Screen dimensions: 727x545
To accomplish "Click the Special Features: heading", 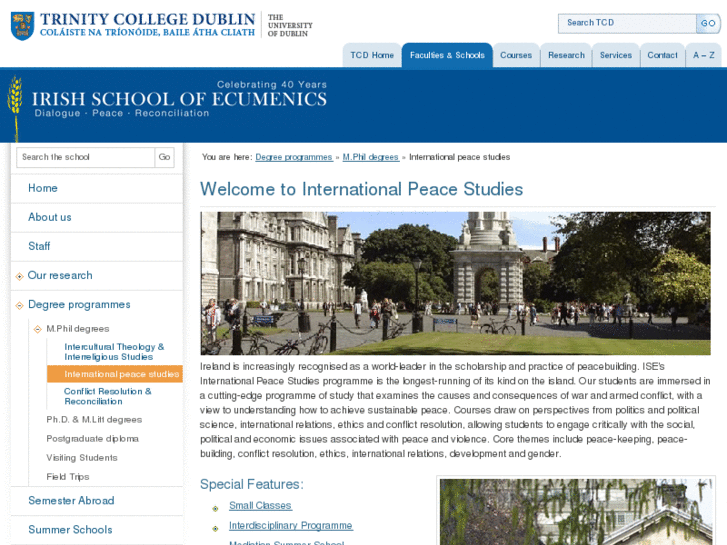I will 252,484.
